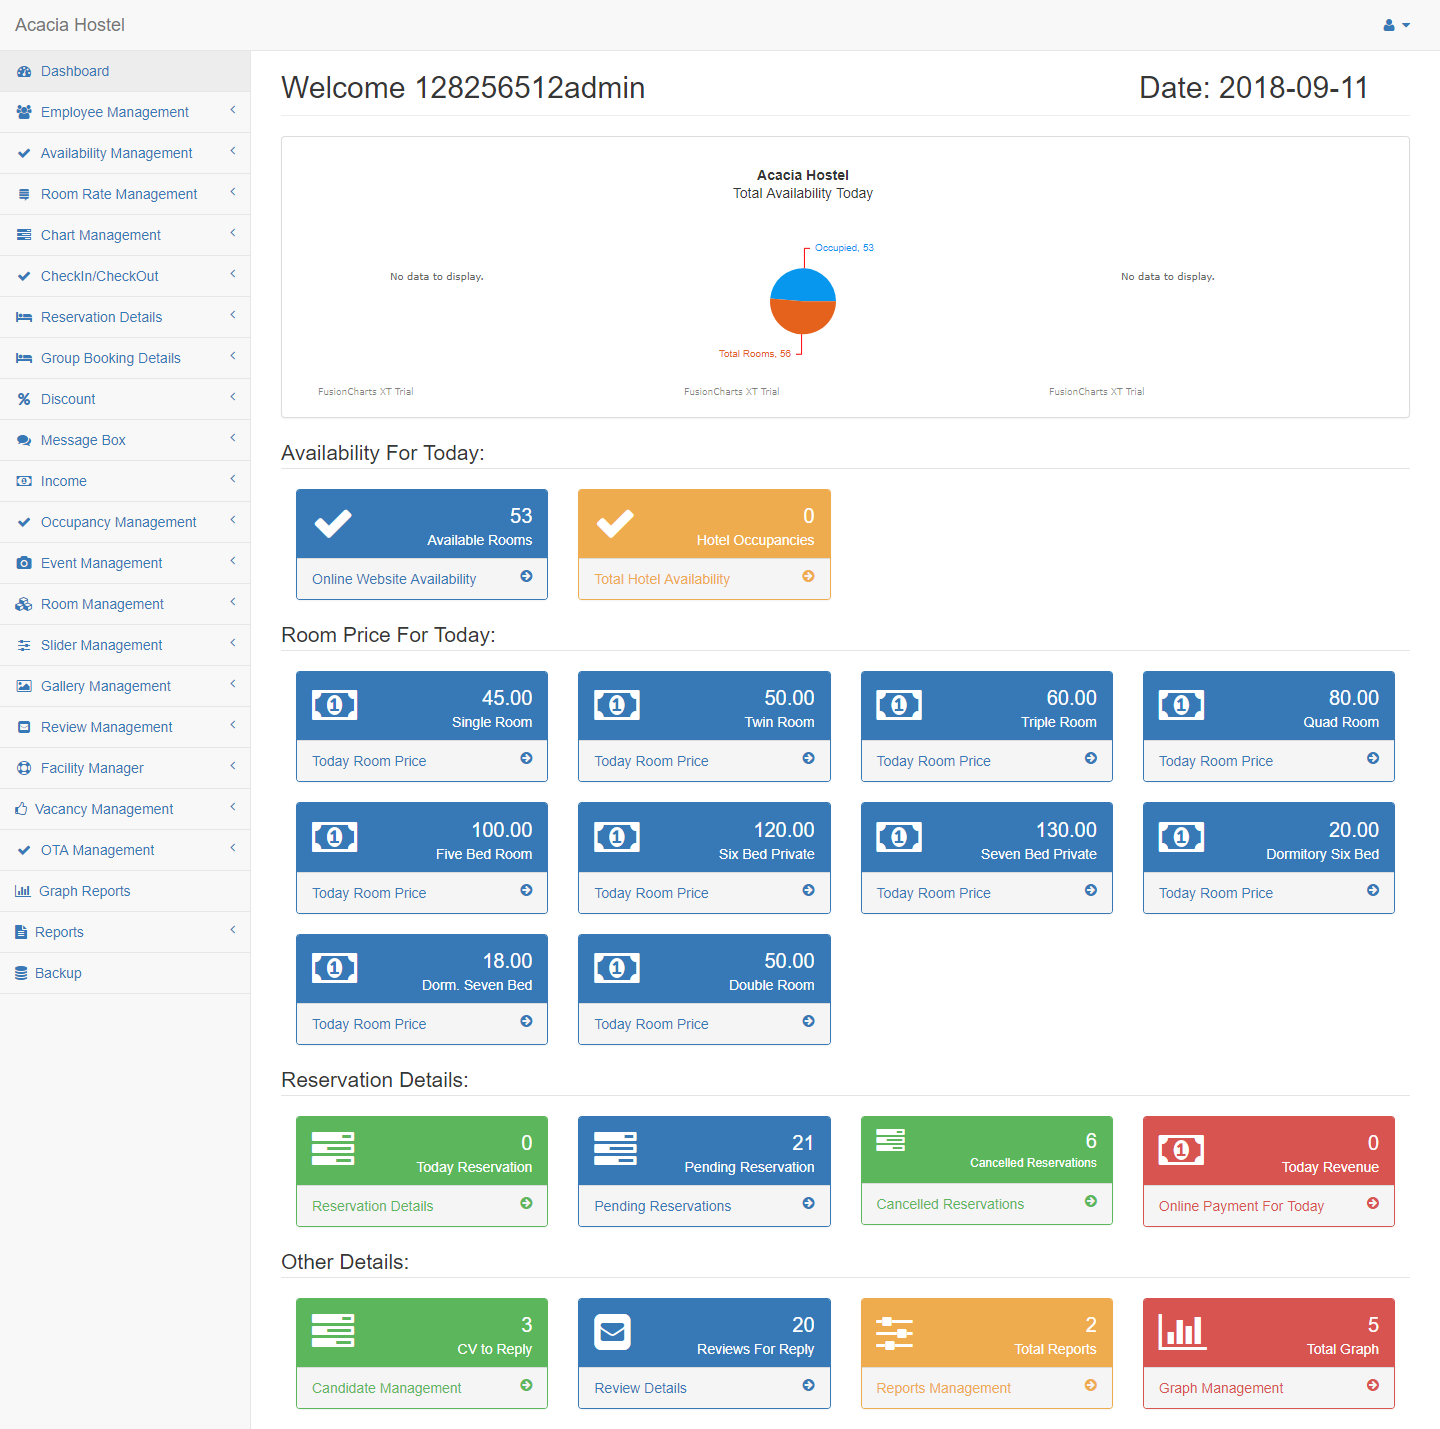Viewport: 1440px width, 1429px height.
Task: Click the Dashboard speedometer icon in sidebar
Action: tap(24, 71)
